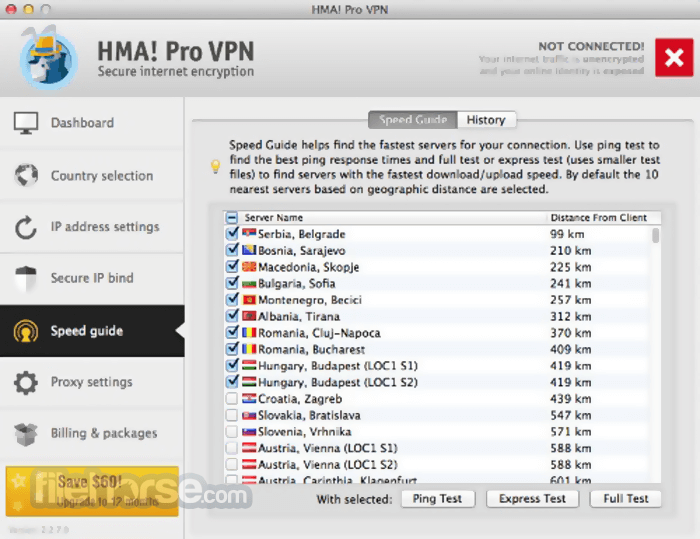Click the Bosnia flag icon
The height and width of the screenshot is (539, 700).
[x=249, y=250]
